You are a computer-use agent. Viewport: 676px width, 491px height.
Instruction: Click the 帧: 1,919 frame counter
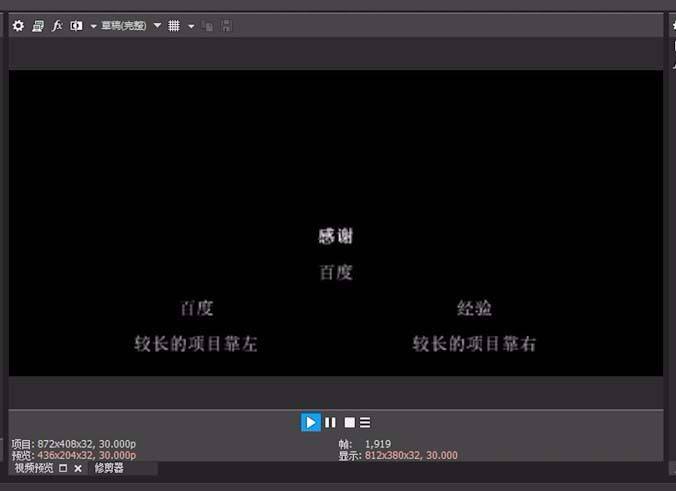pyautogui.click(x=365, y=444)
